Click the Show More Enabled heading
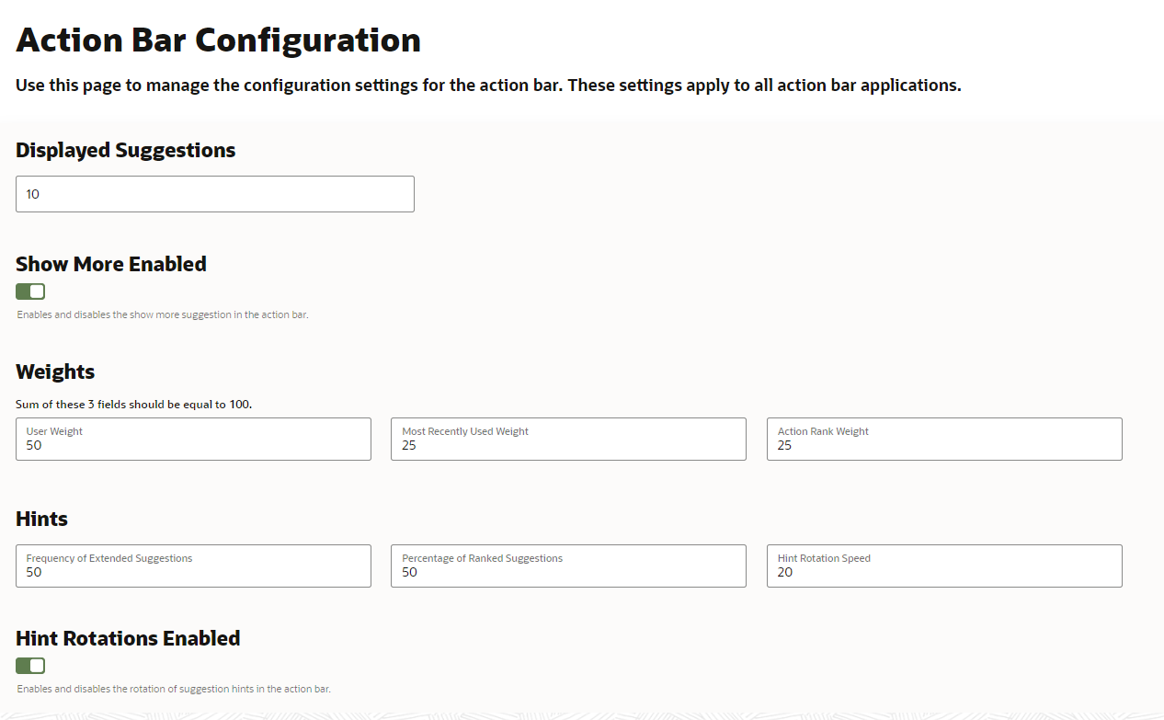 click(111, 264)
